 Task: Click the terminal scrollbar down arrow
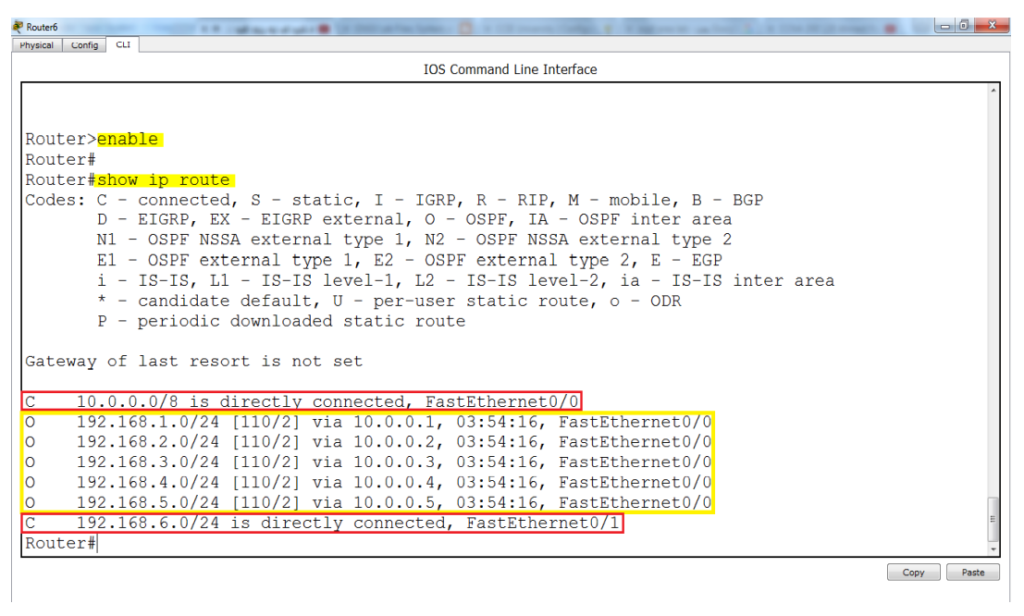coord(993,549)
